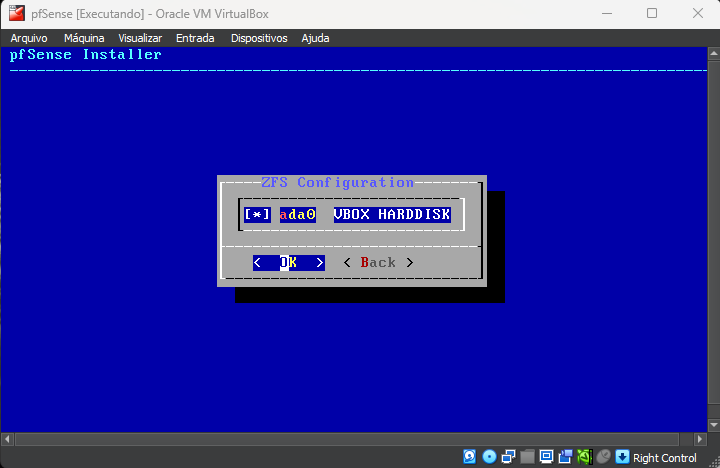
Task: Click the VirtualBox window title icon
Action: point(17,13)
